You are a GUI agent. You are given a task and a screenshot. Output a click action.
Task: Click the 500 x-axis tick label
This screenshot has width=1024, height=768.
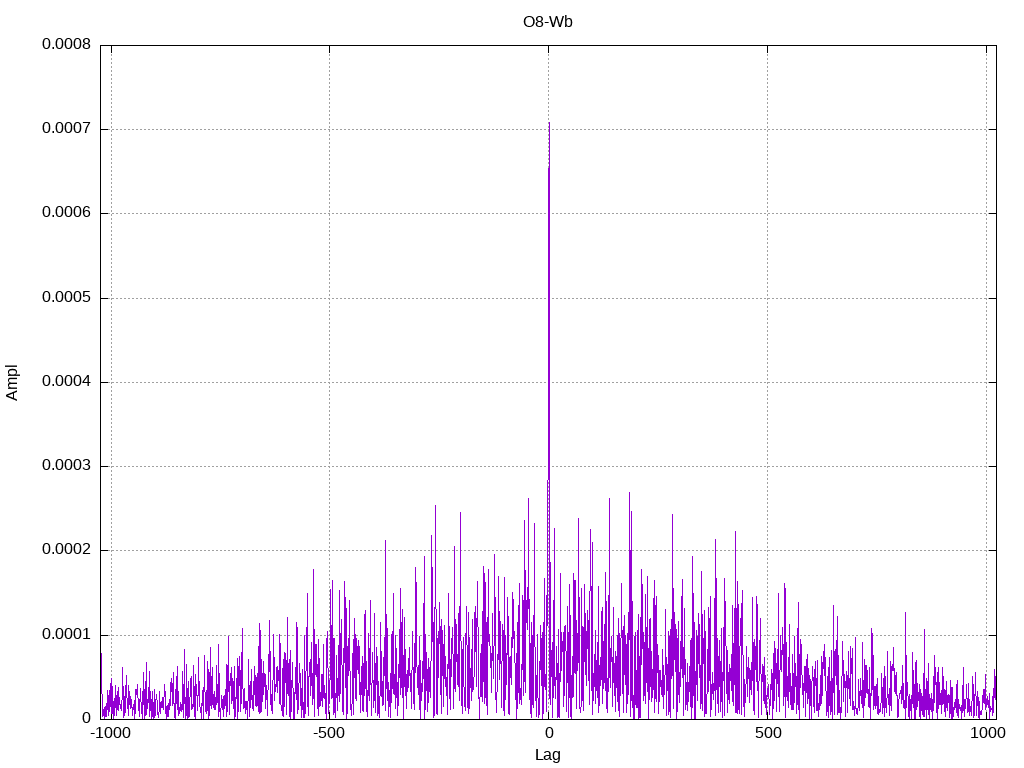767,733
